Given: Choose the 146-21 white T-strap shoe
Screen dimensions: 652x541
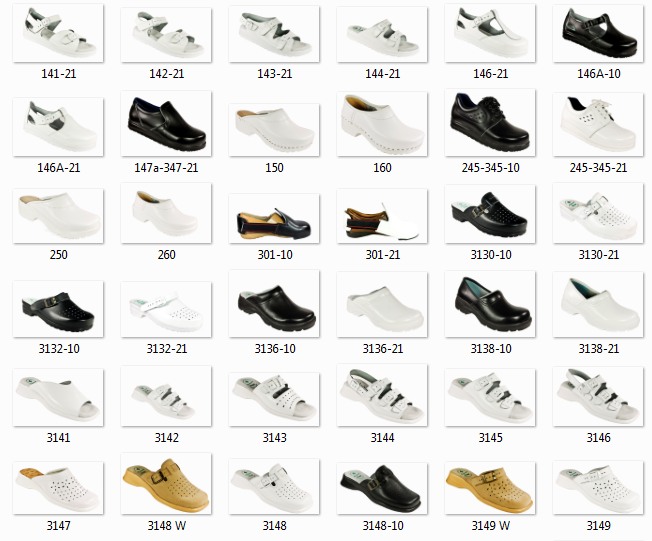Looking at the screenshot, I should click(490, 33).
